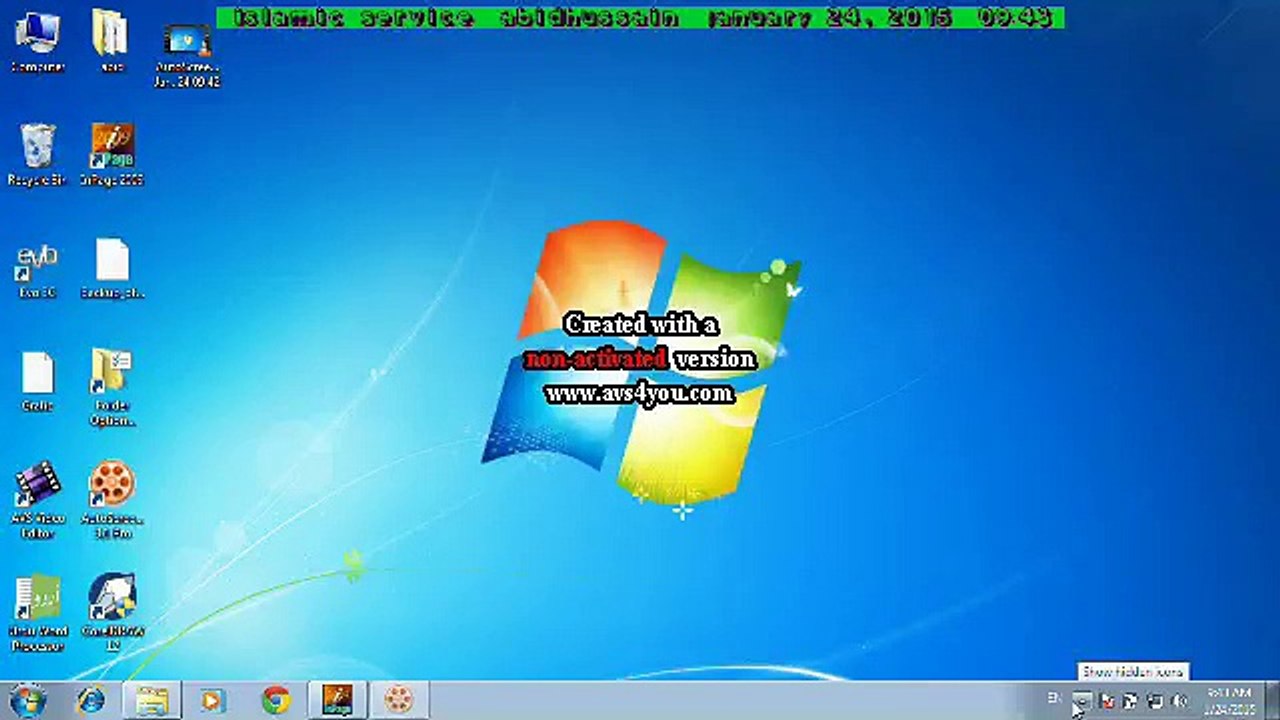Select the AutoScreenRecorder film reel desktop shortcut
Image resolution: width=1280 pixels, height=720 pixels.
click(112, 500)
